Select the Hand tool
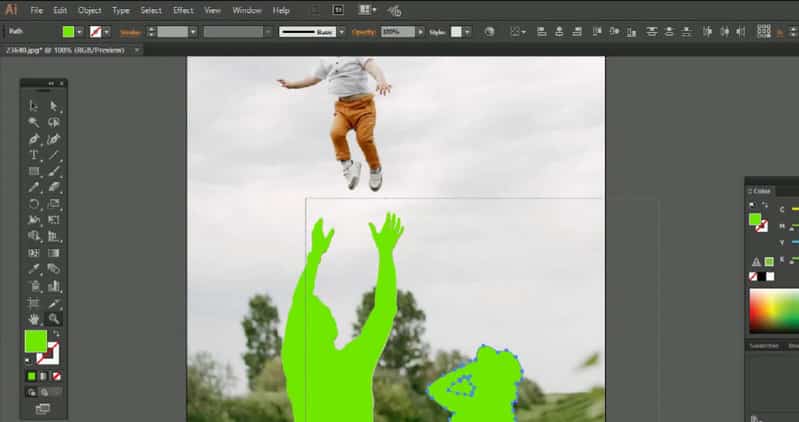 point(34,319)
